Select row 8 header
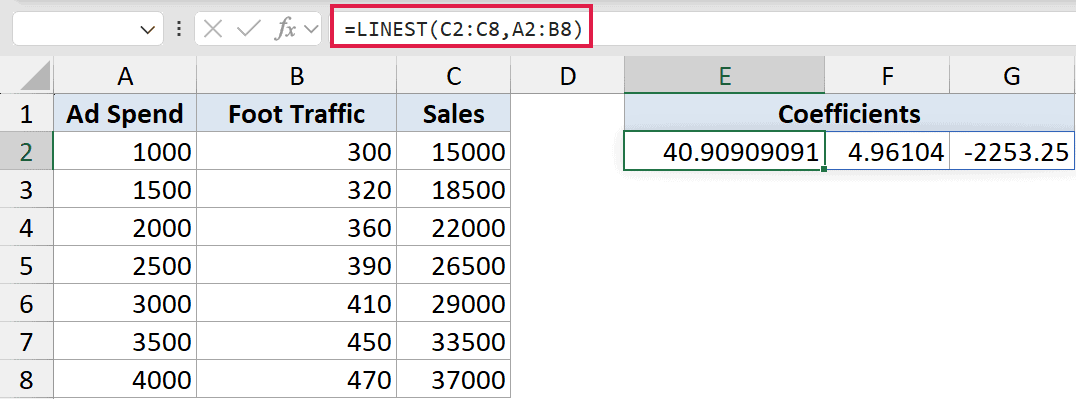The height and width of the screenshot is (399, 1076). [x=26, y=378]
